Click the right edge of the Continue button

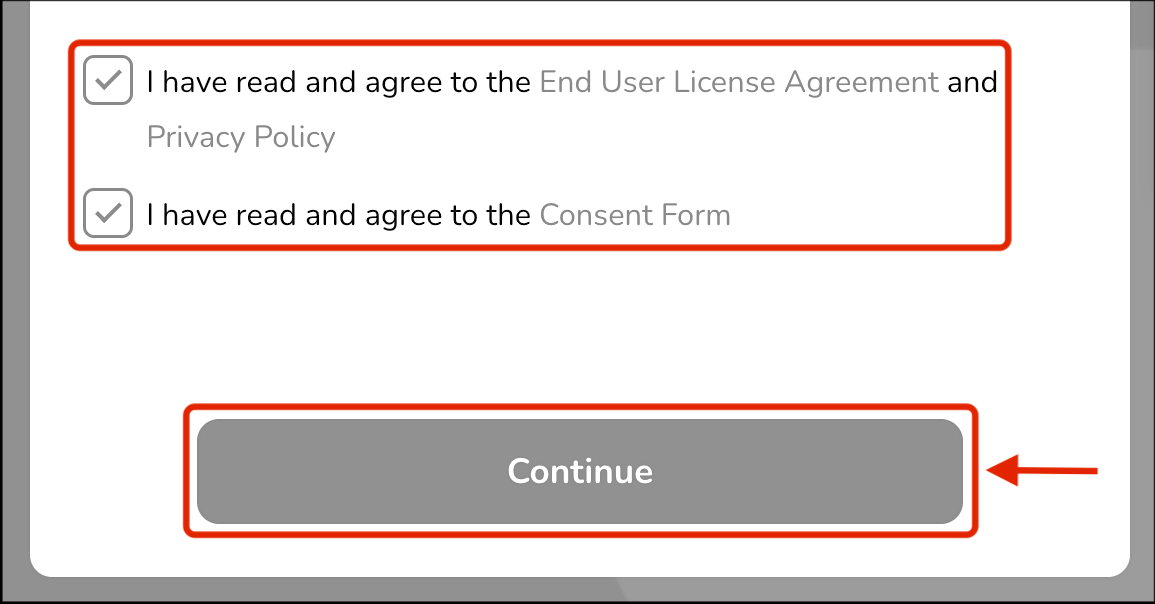pos(948,471)
